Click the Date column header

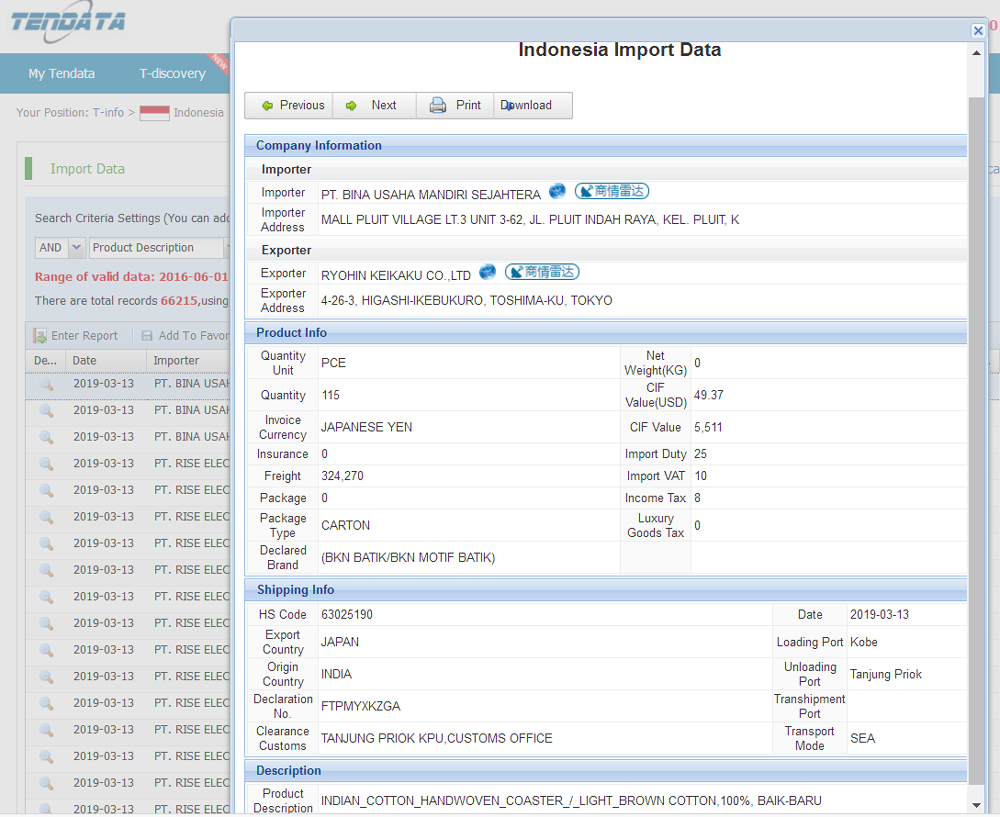(85, 361)
